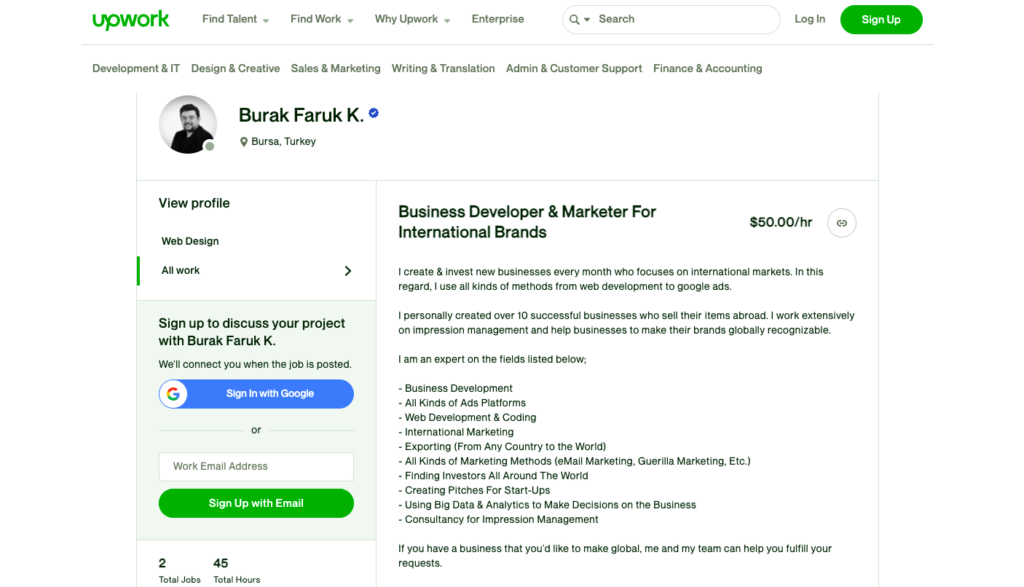Click the magnifying glass search icon

click(574, 19)
